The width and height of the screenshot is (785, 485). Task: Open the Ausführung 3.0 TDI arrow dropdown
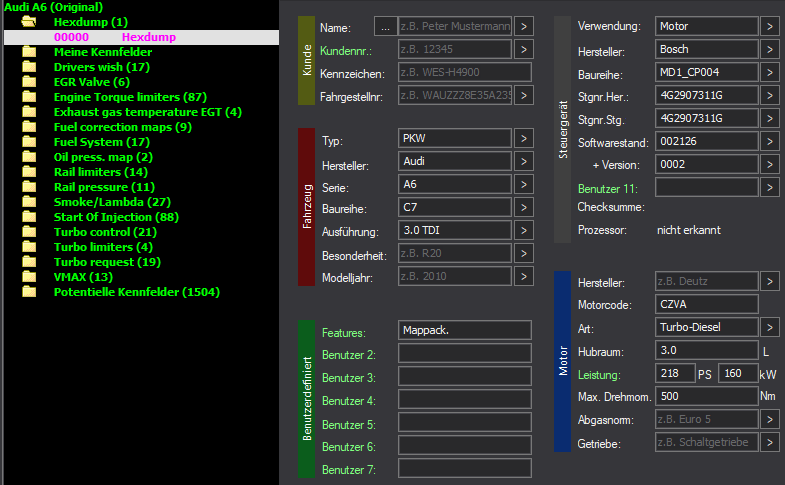click(524, 230)
